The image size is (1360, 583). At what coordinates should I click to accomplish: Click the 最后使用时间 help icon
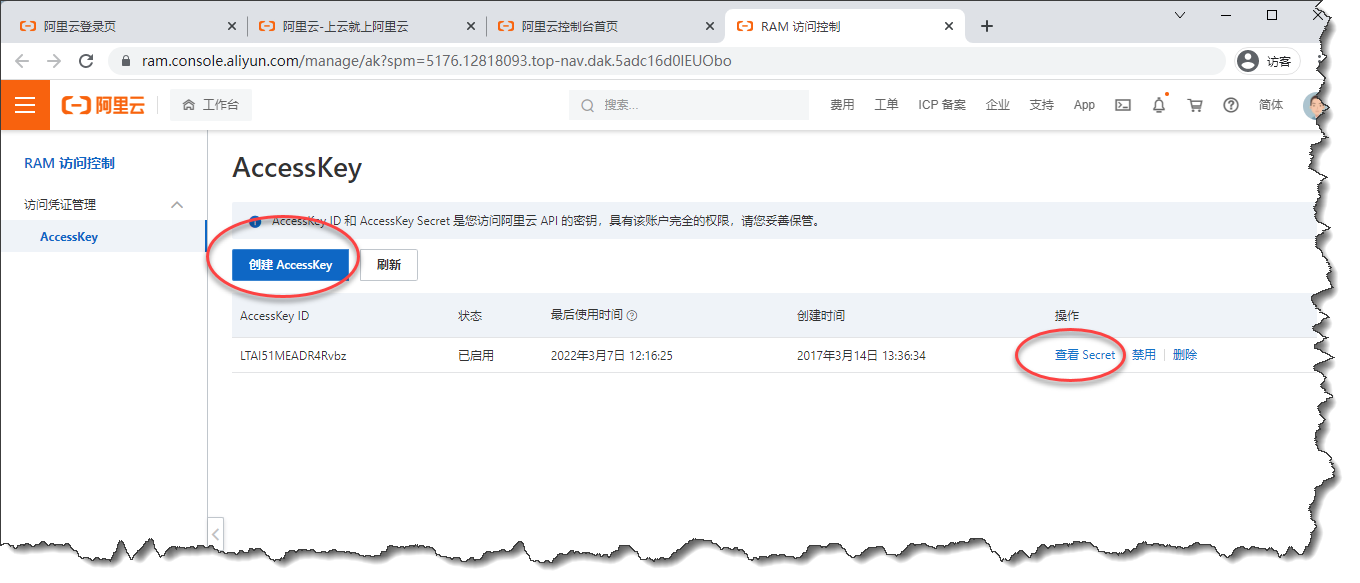click(632, 316)
